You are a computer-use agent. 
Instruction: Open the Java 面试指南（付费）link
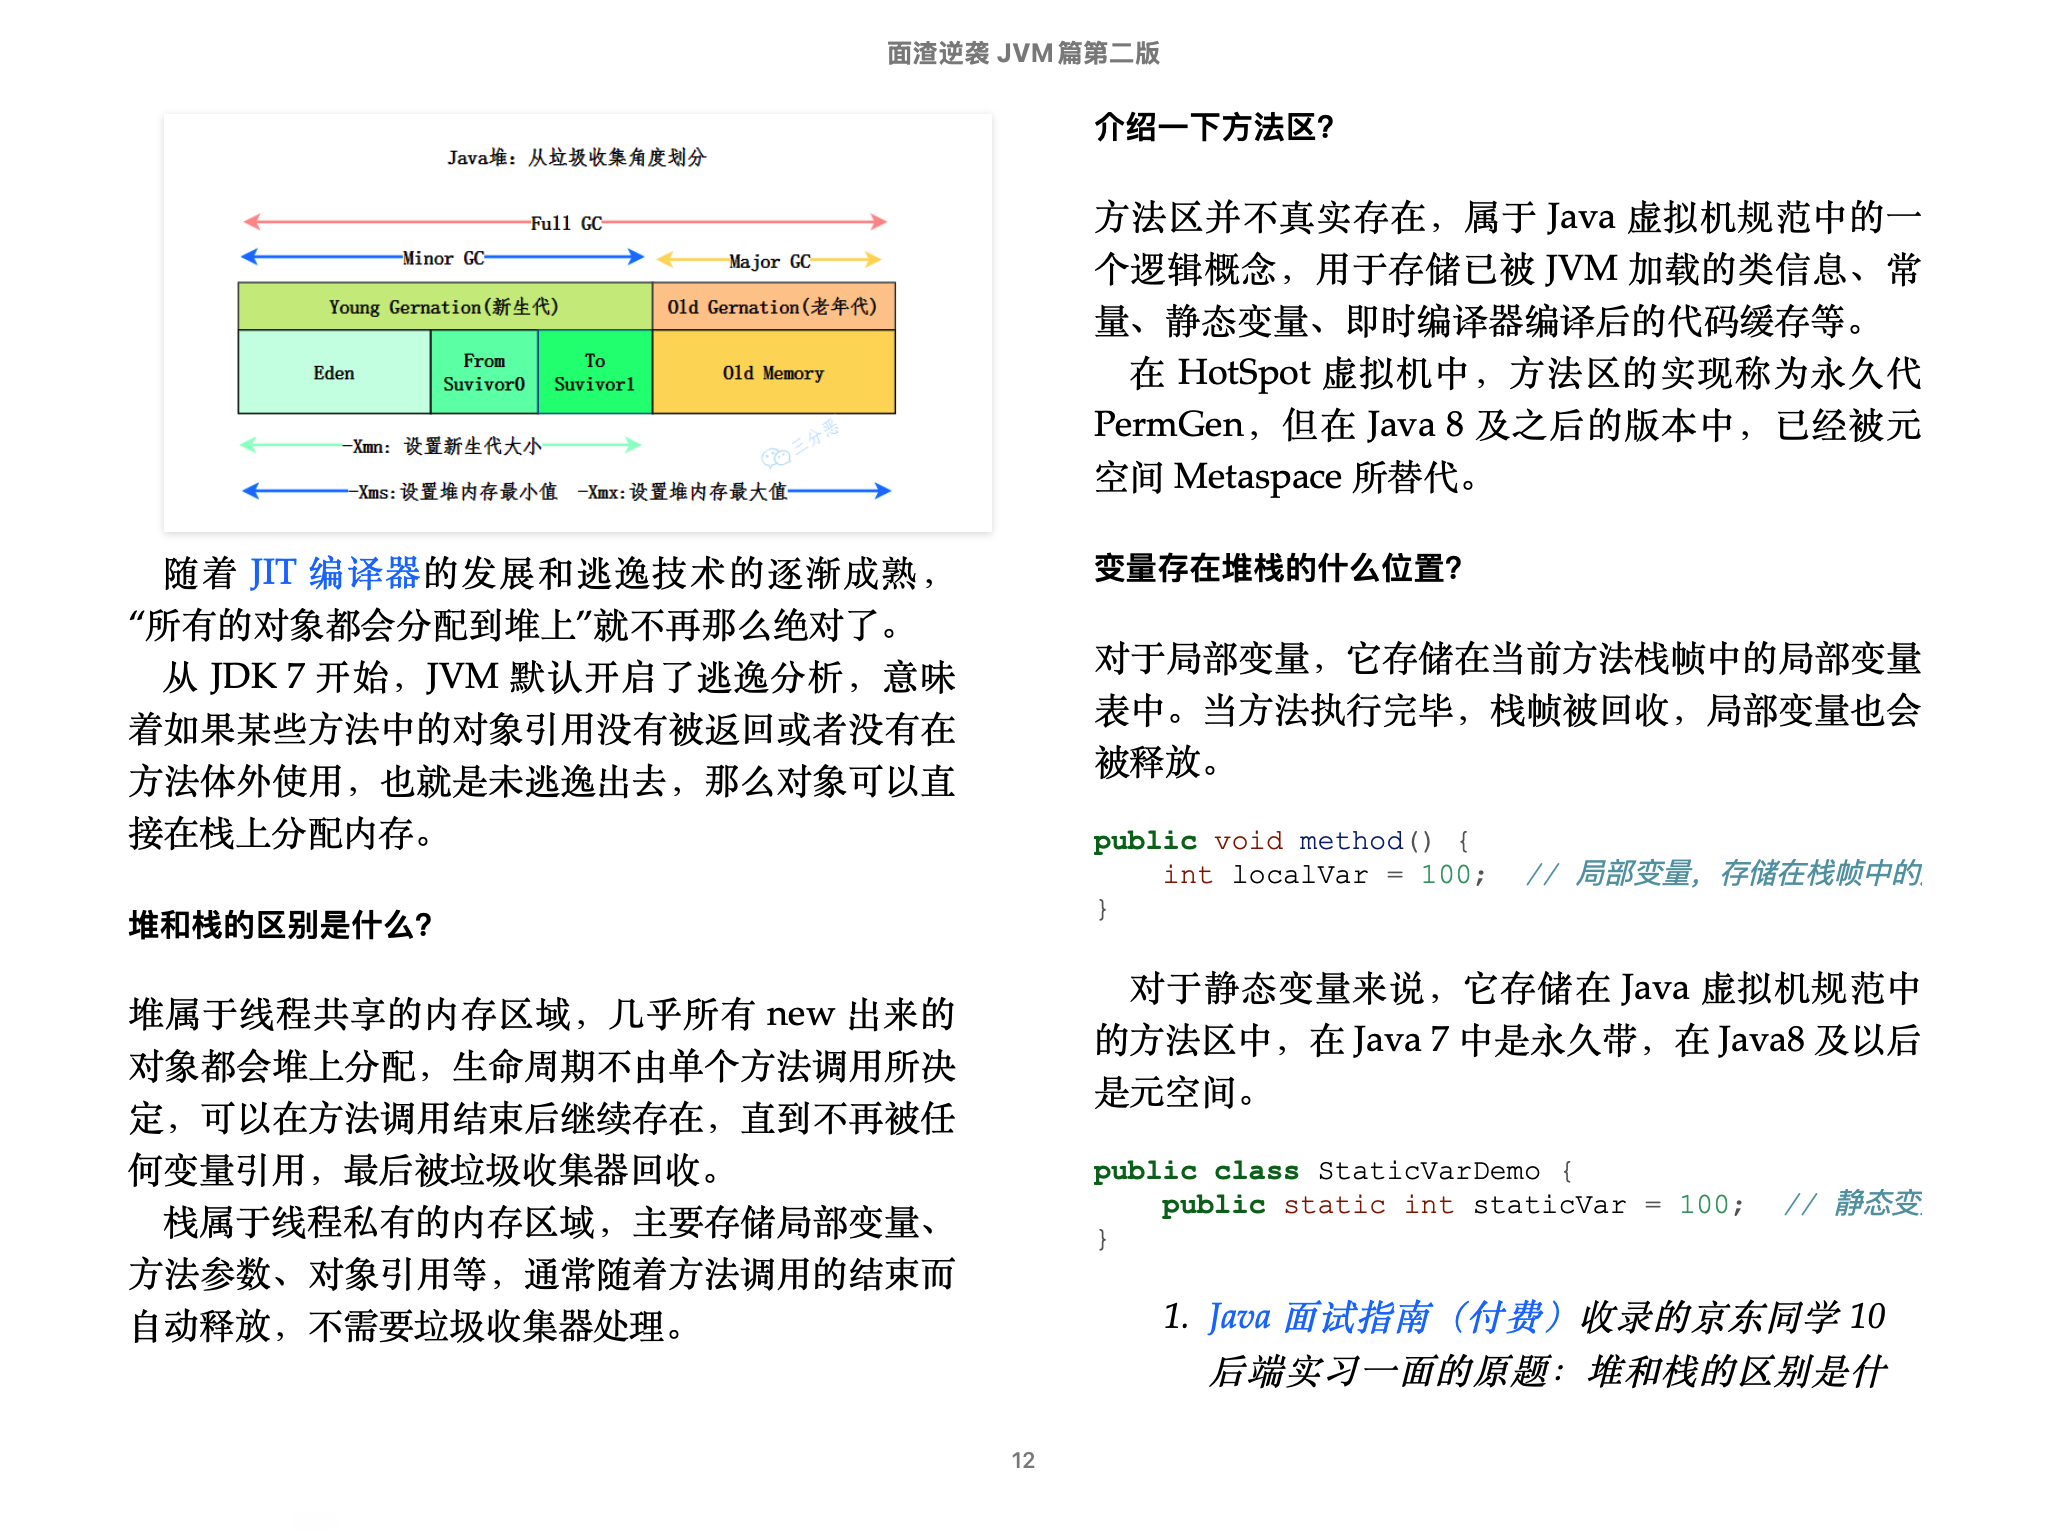1384,1317
